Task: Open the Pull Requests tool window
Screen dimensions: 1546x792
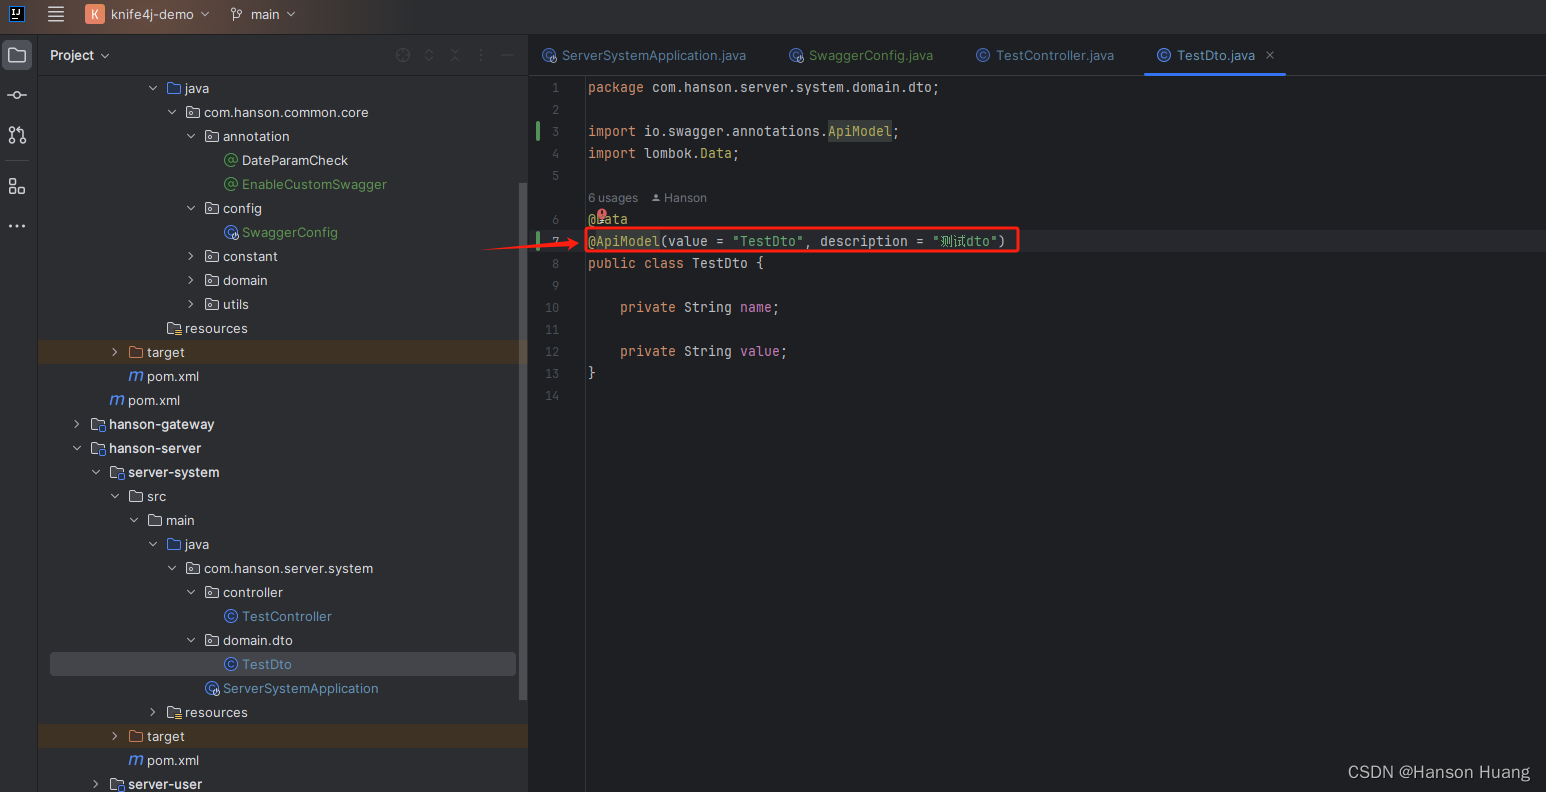Action: click(x=17, y=135)
